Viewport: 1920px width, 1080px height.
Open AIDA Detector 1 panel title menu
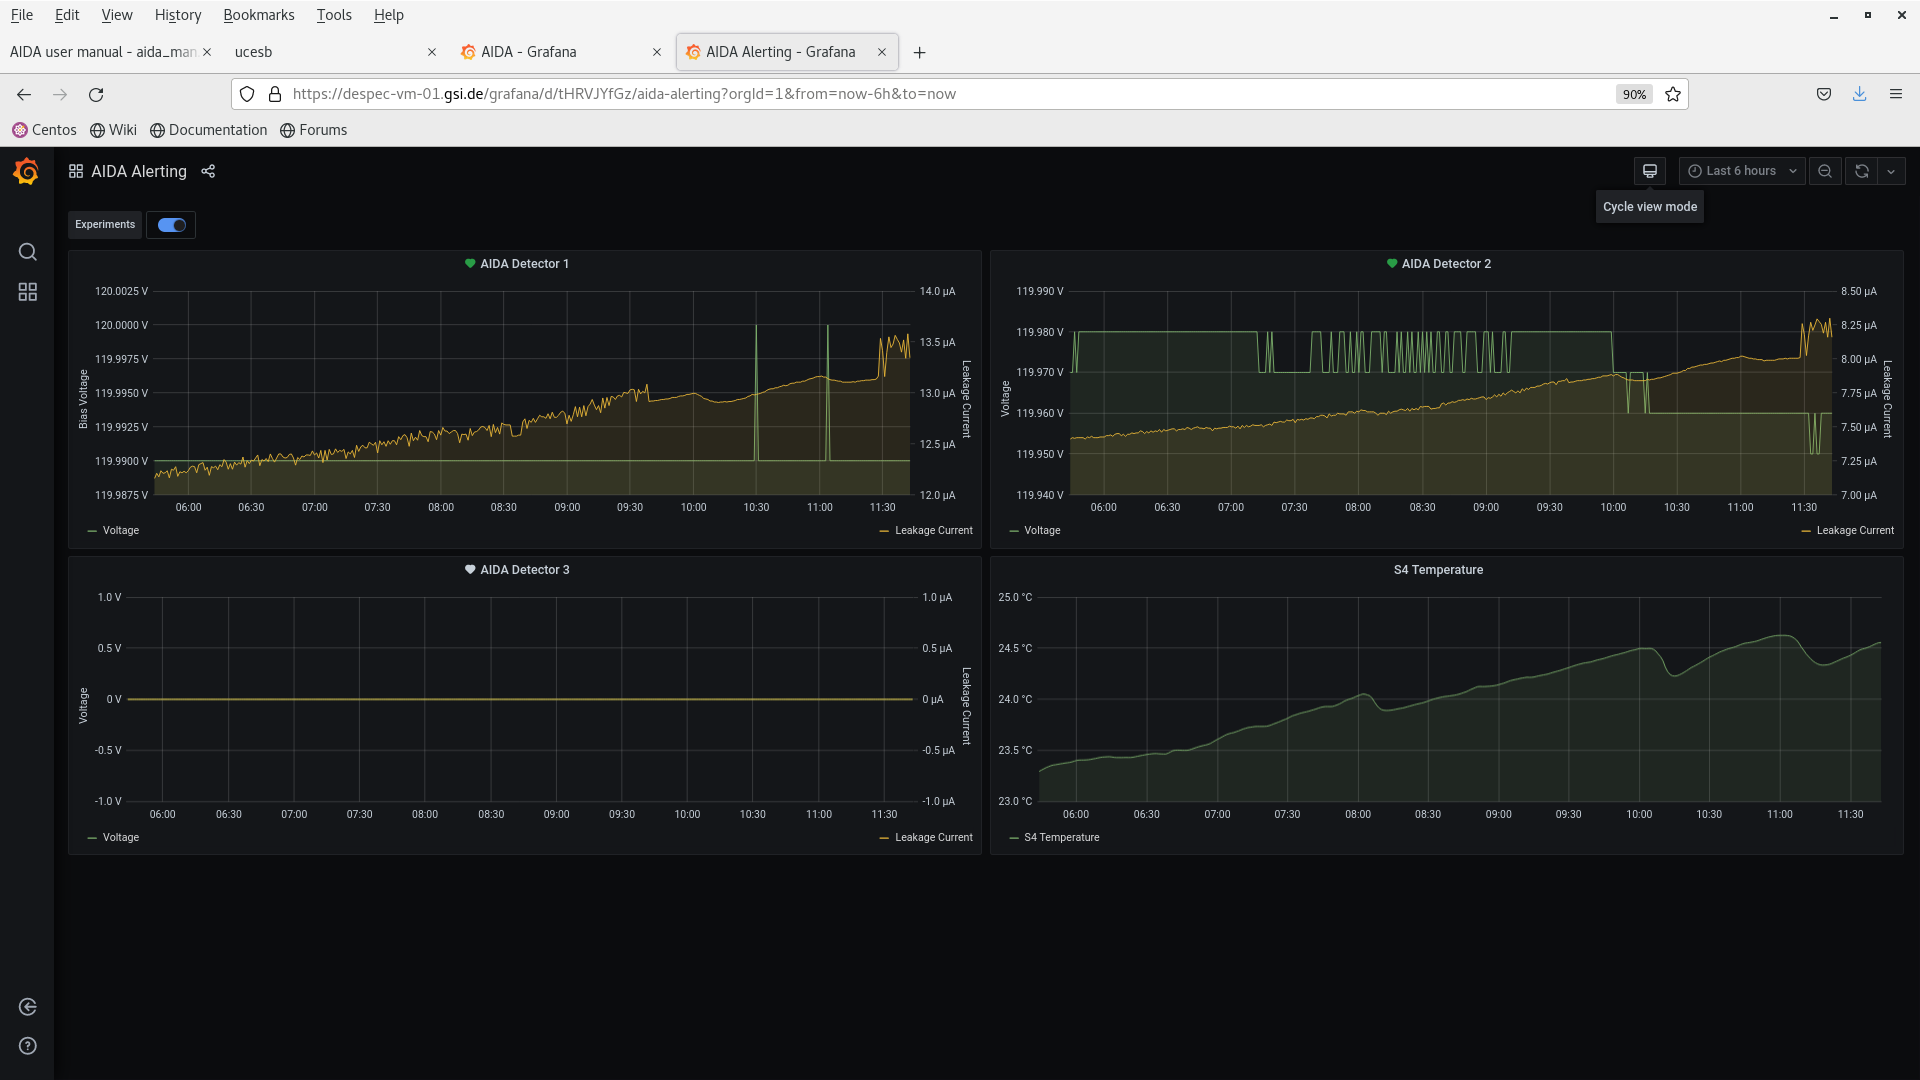[x=524, y=264]
